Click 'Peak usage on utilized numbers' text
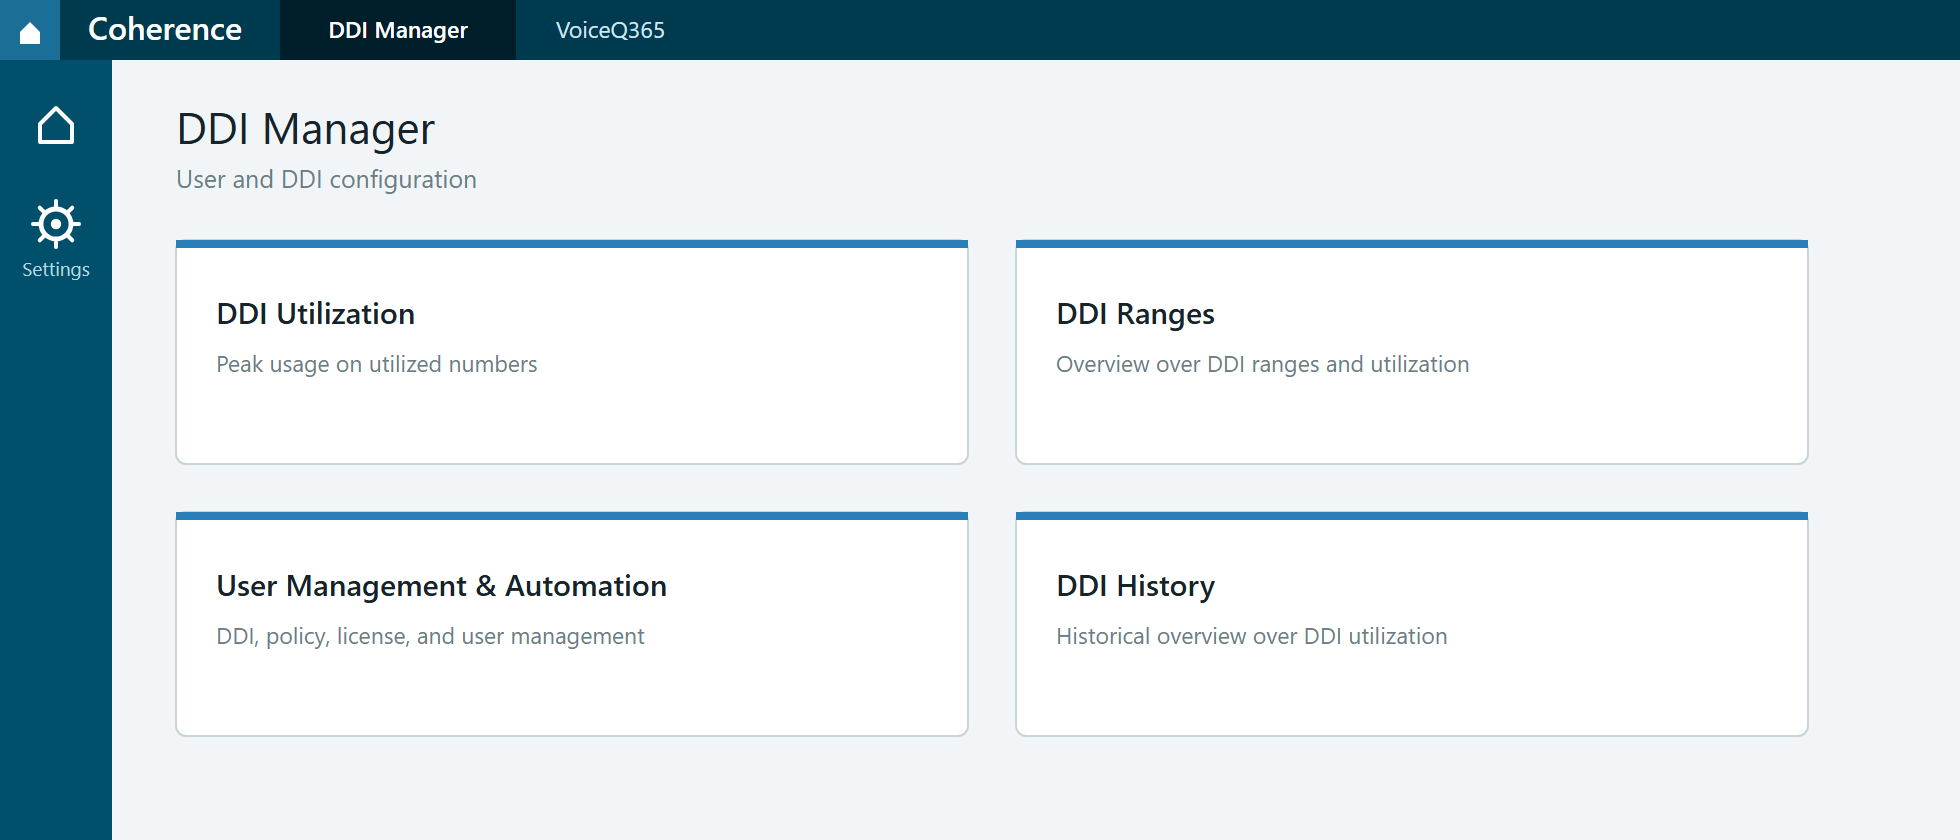Image resolution: width=1960 pixels, height=840 pixels. [377, 364]
